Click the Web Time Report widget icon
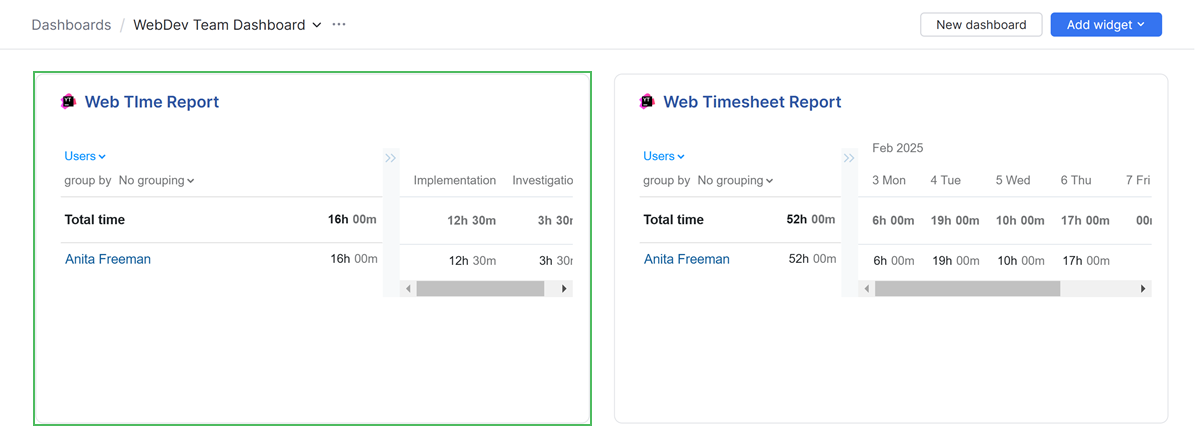 click(x=68, y=101)
